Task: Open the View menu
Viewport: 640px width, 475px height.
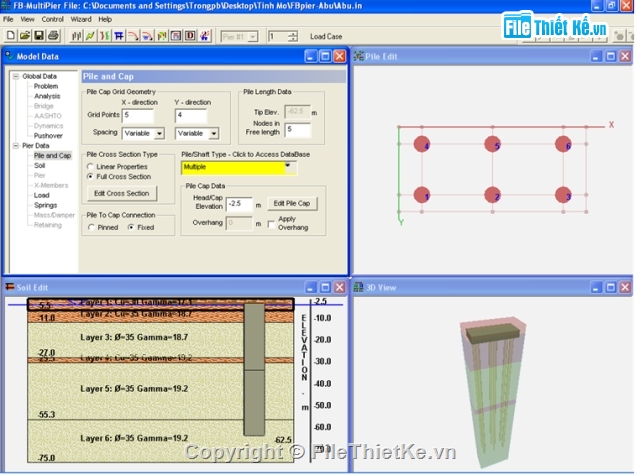Action: [27, 19]
